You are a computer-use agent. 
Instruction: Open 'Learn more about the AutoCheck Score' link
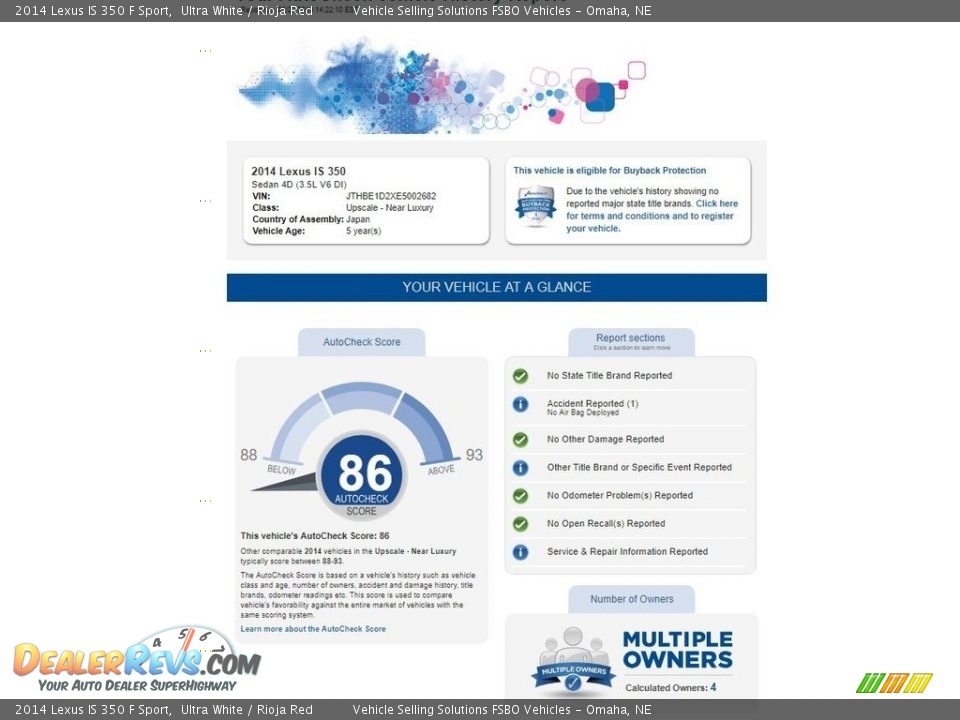[x=313, y=629]
